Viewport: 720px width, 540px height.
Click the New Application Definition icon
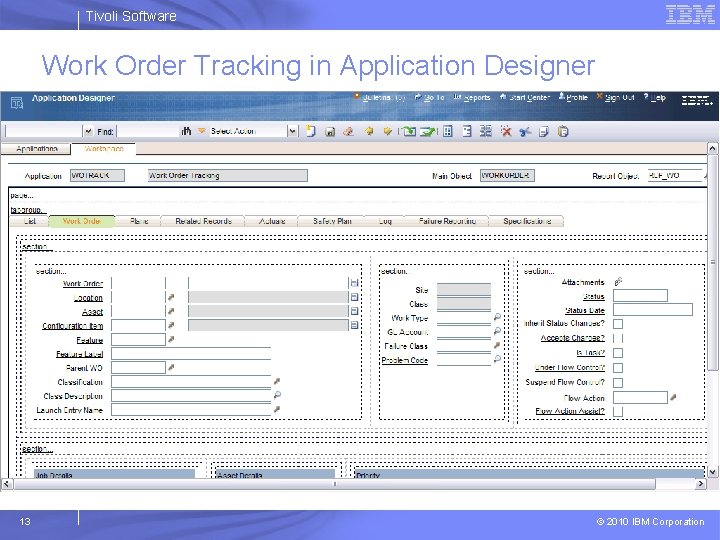(x=311, y=131)
